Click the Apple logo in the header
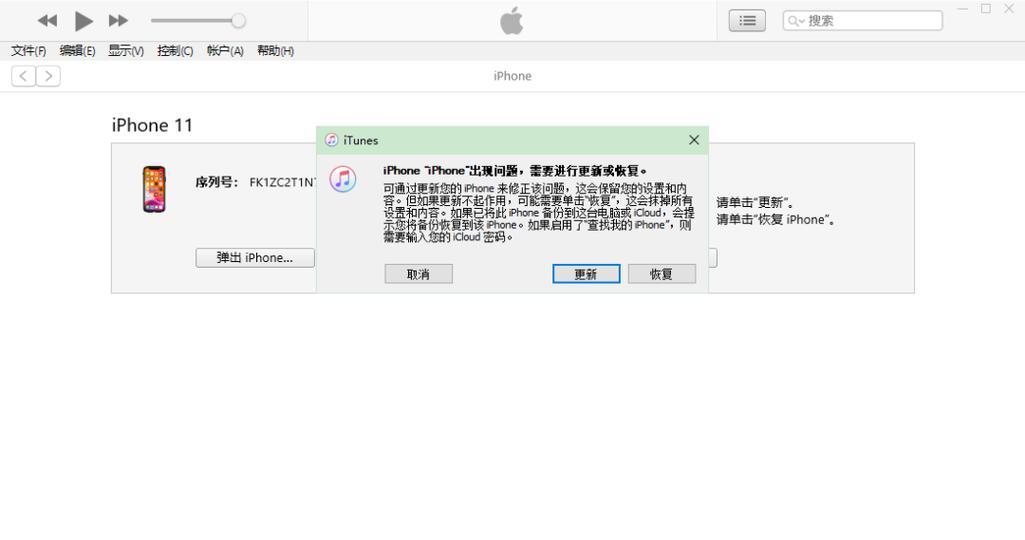1025x540 pixels. pos(512,21)
